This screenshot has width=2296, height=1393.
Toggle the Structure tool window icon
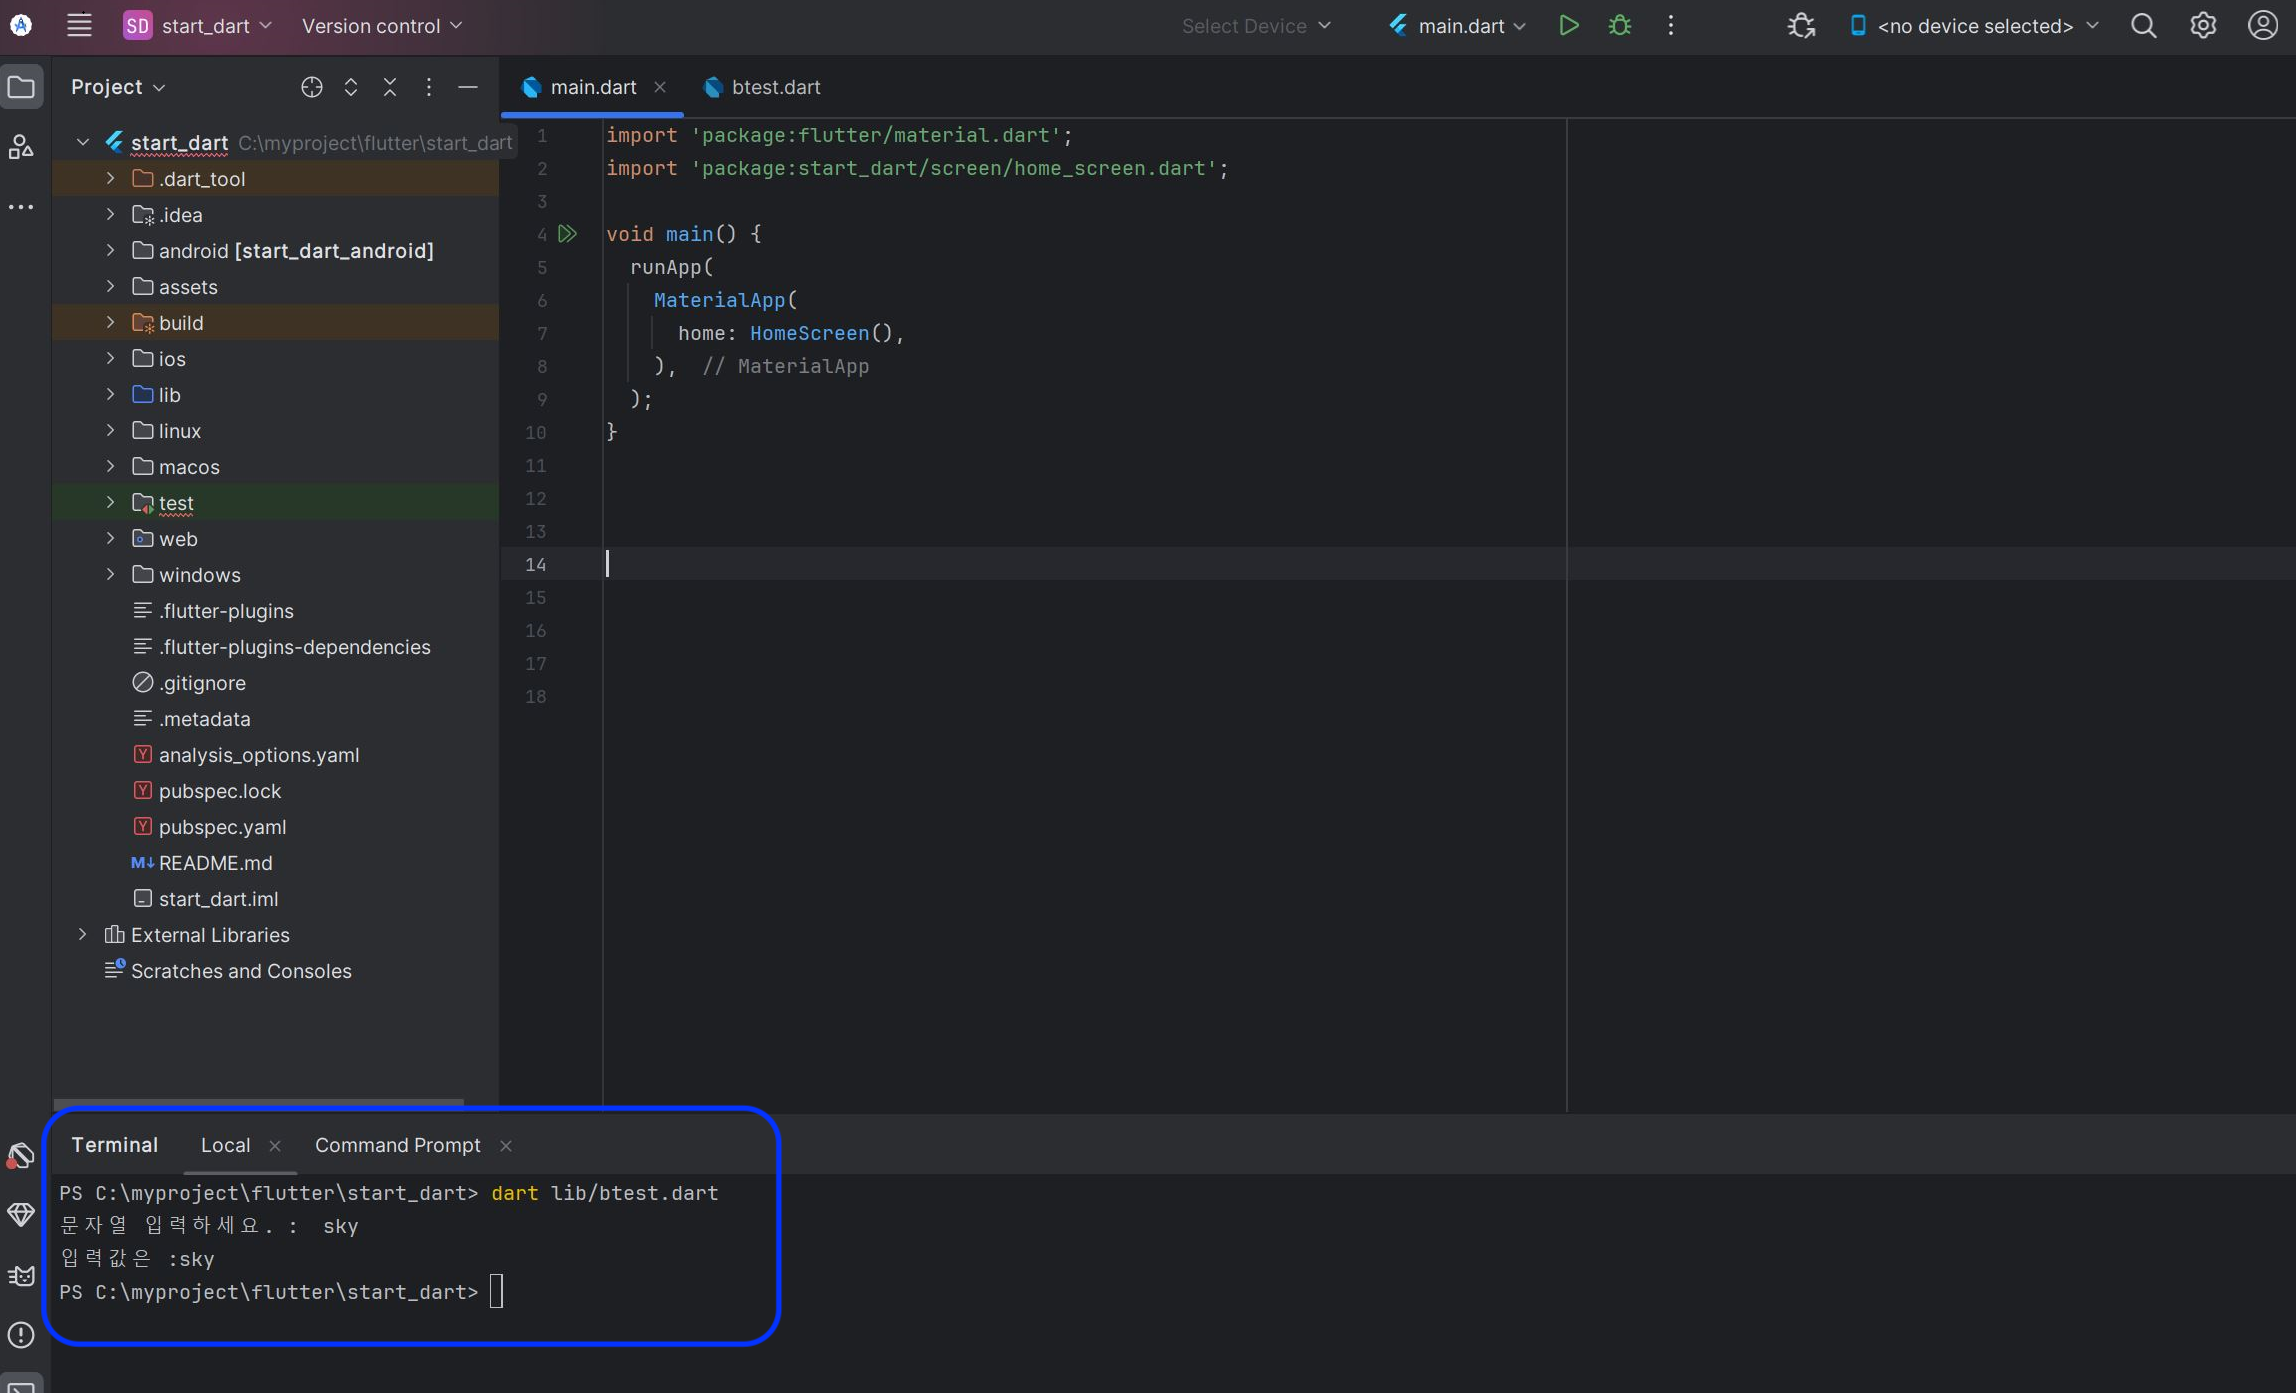(21, 147)
